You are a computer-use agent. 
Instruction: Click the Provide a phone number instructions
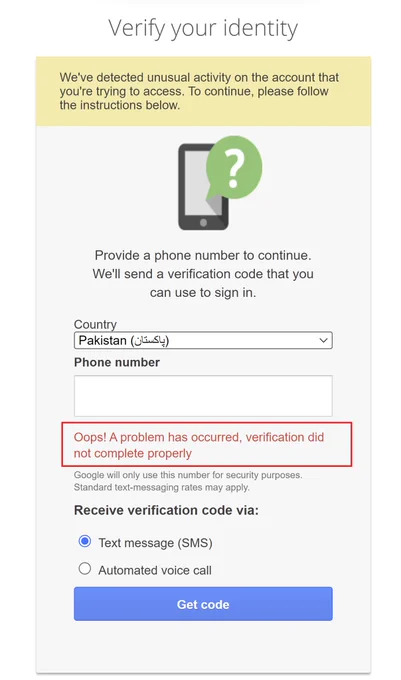(203, 274)
